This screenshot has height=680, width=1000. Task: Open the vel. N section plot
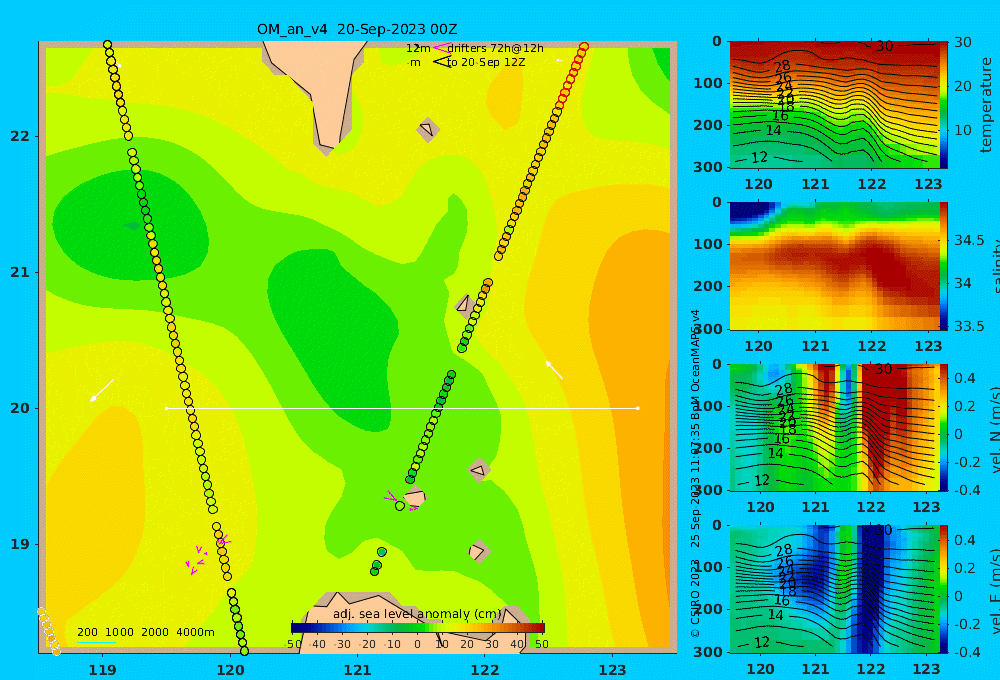click(835, 427)
